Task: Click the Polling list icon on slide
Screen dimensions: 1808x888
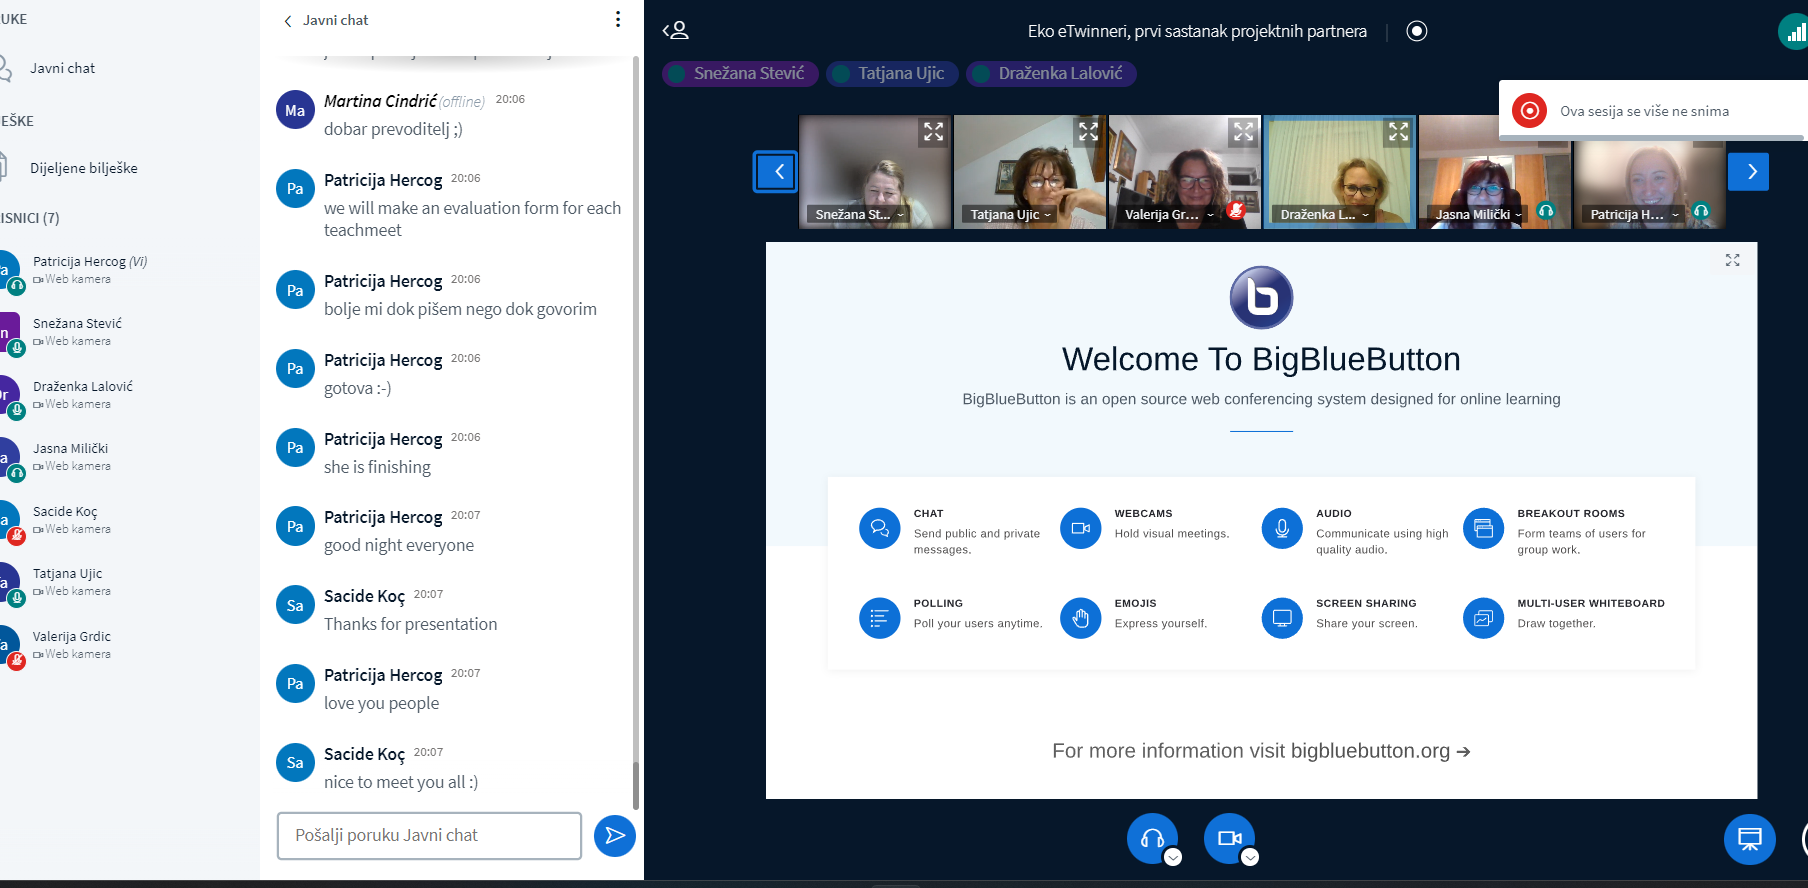Action: 880,619
